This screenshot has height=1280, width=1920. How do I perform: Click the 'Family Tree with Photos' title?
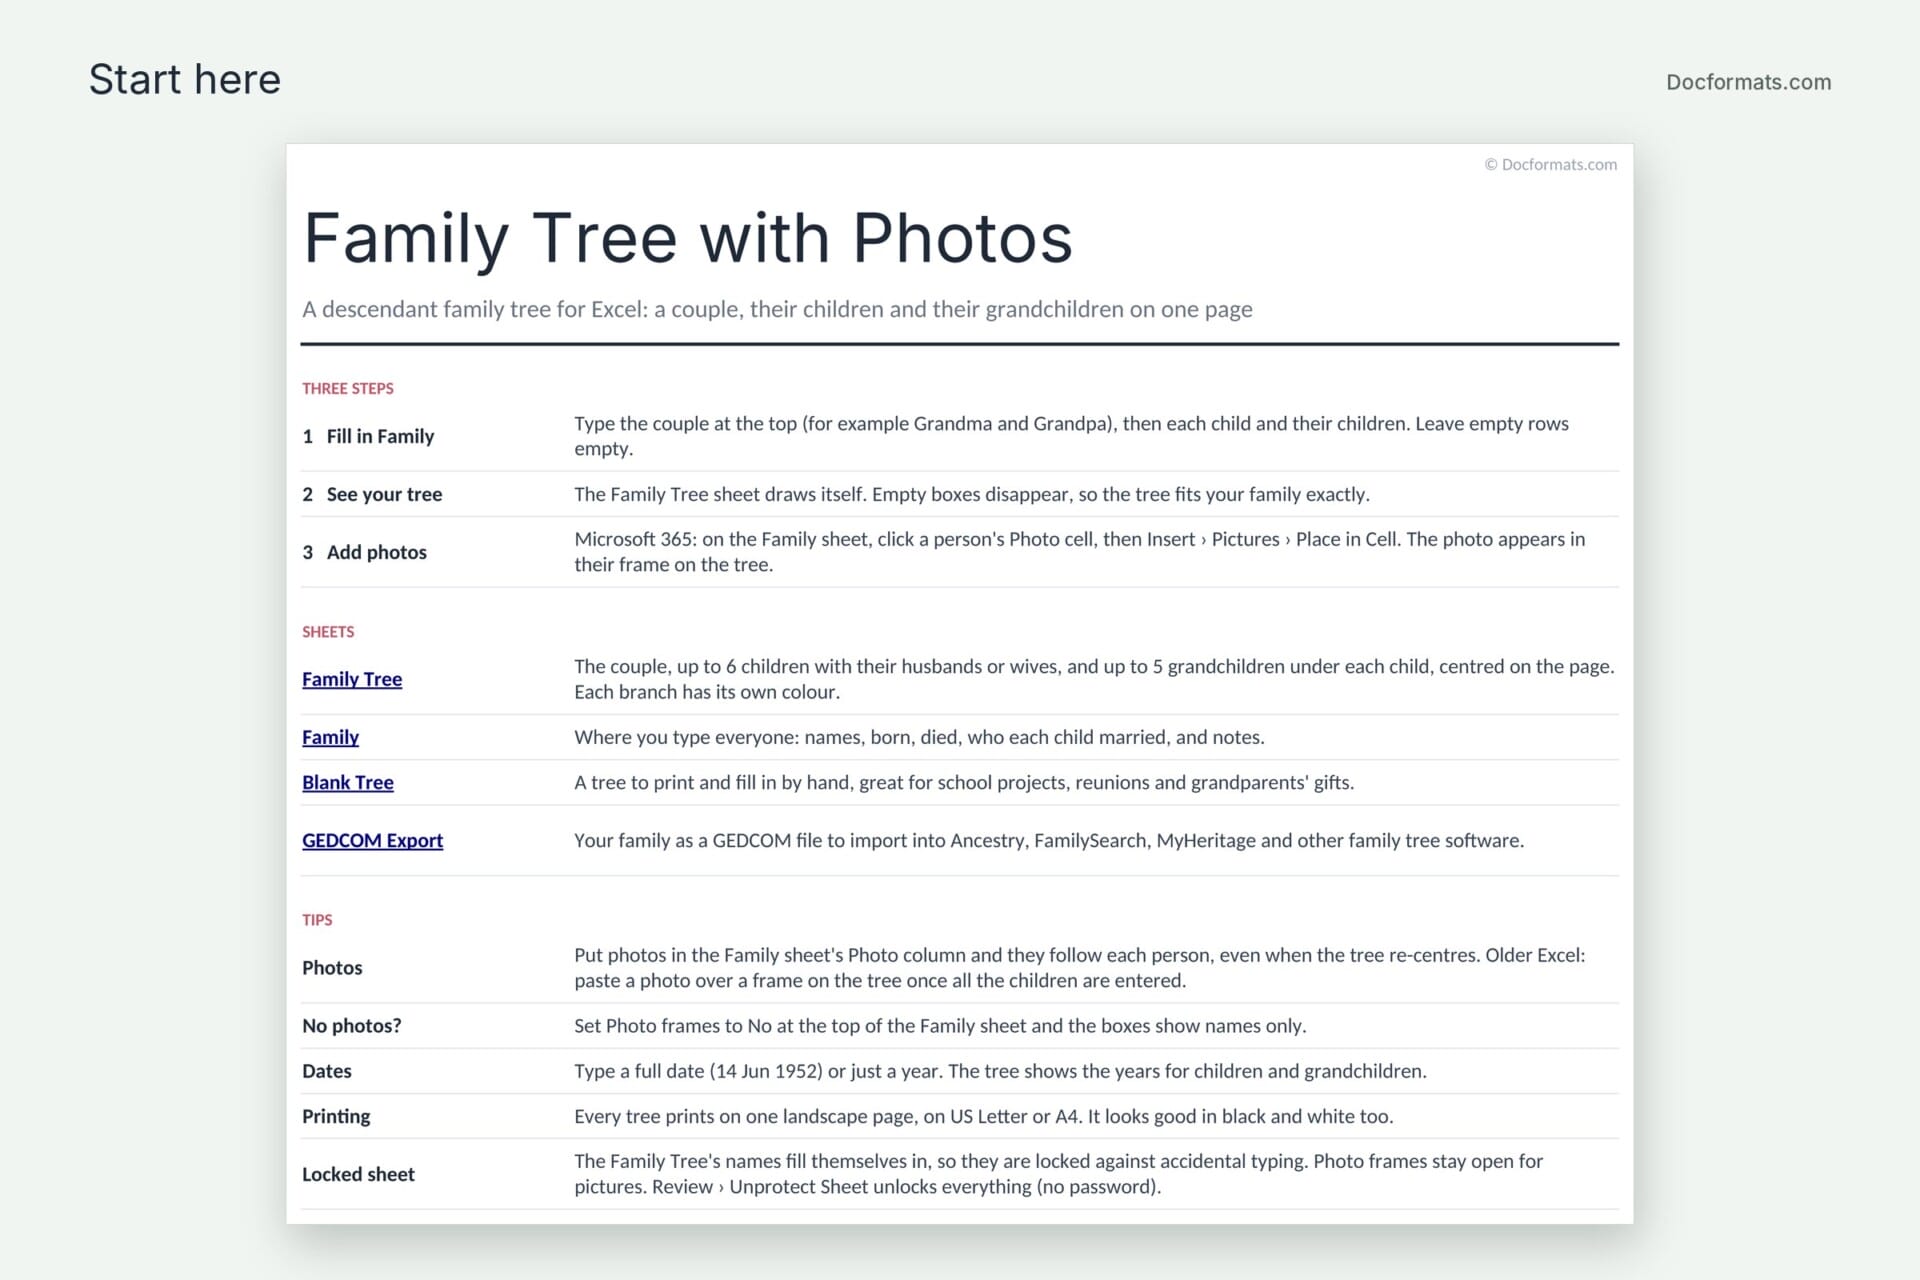tap(688, 238)
